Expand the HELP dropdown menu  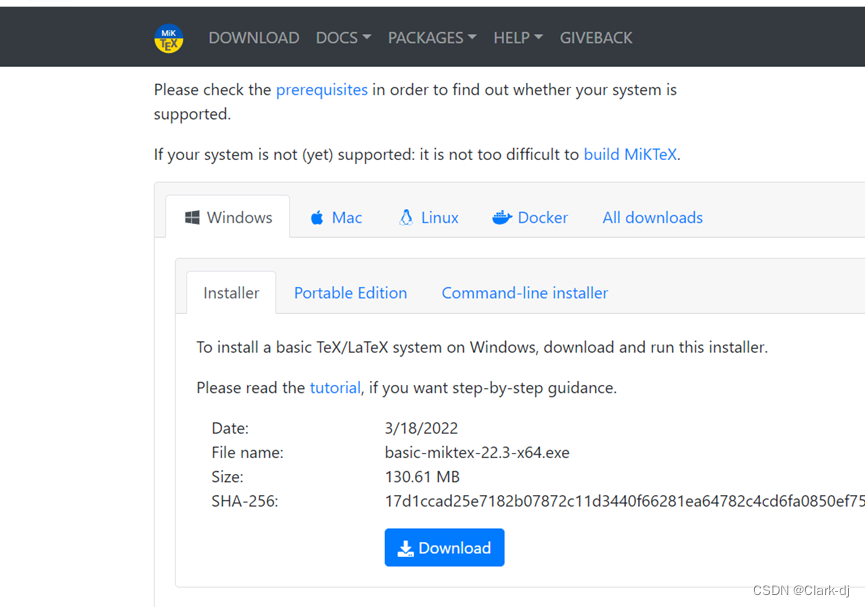(x=518, y=38)
